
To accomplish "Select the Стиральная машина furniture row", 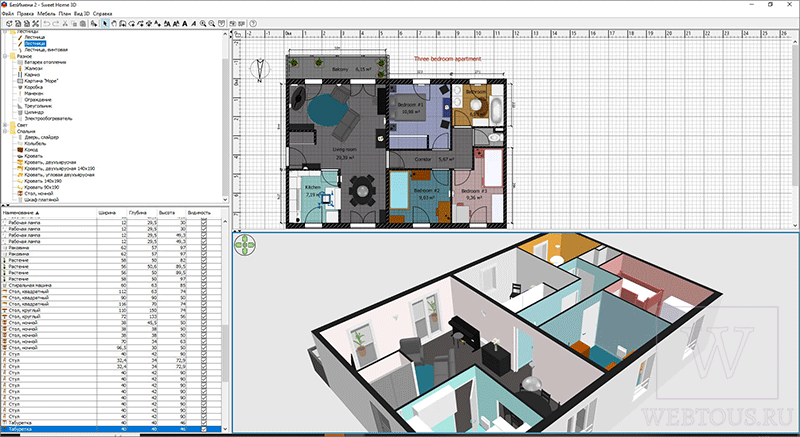I will [111, 286].
